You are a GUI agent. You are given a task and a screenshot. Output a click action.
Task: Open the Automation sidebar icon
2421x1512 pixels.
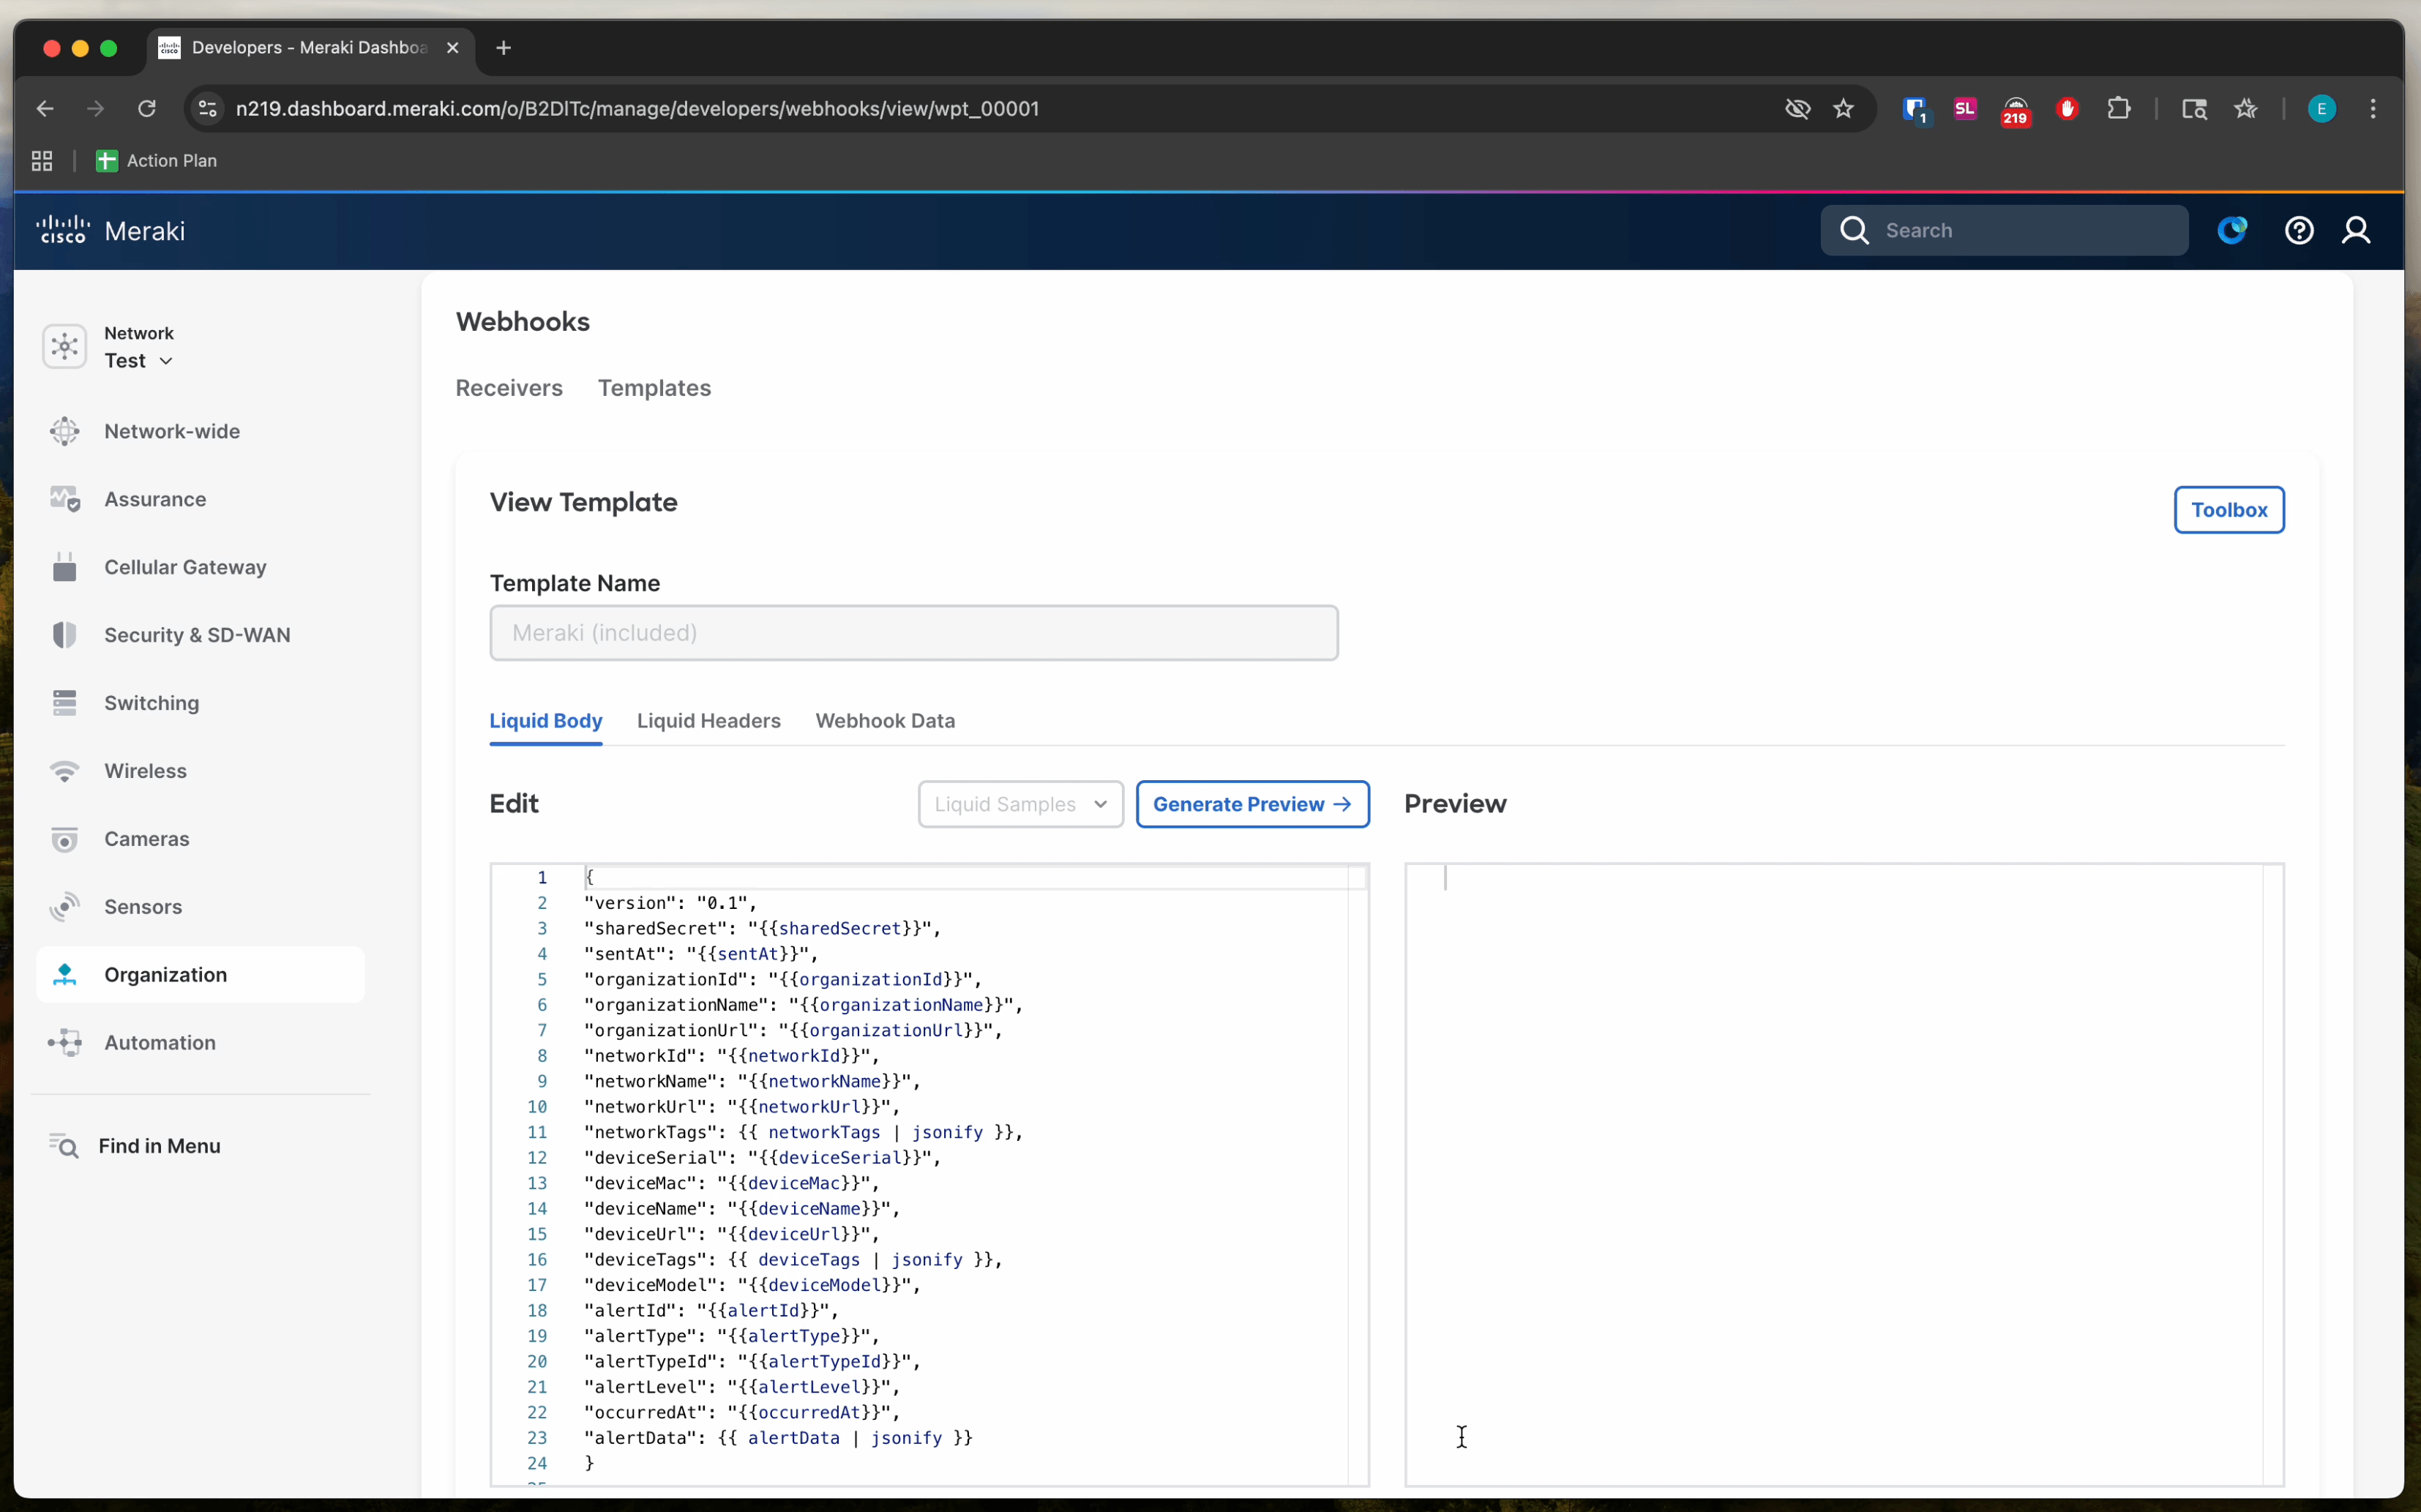pos(65,1042)
